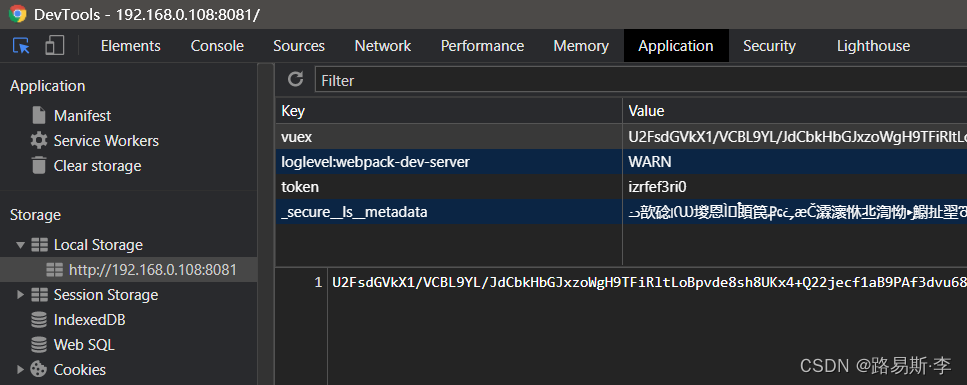Click the Session Storage grid icon
The image size is (967, 385).
[x=39, y=295]
